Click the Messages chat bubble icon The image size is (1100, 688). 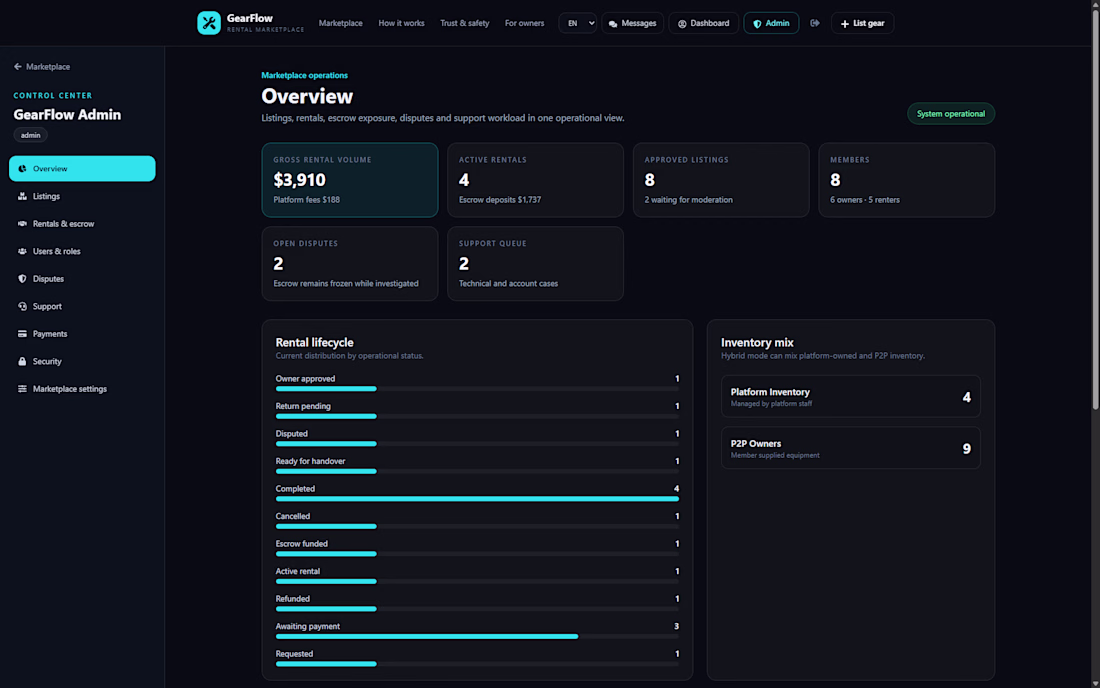tap(613, 24)
